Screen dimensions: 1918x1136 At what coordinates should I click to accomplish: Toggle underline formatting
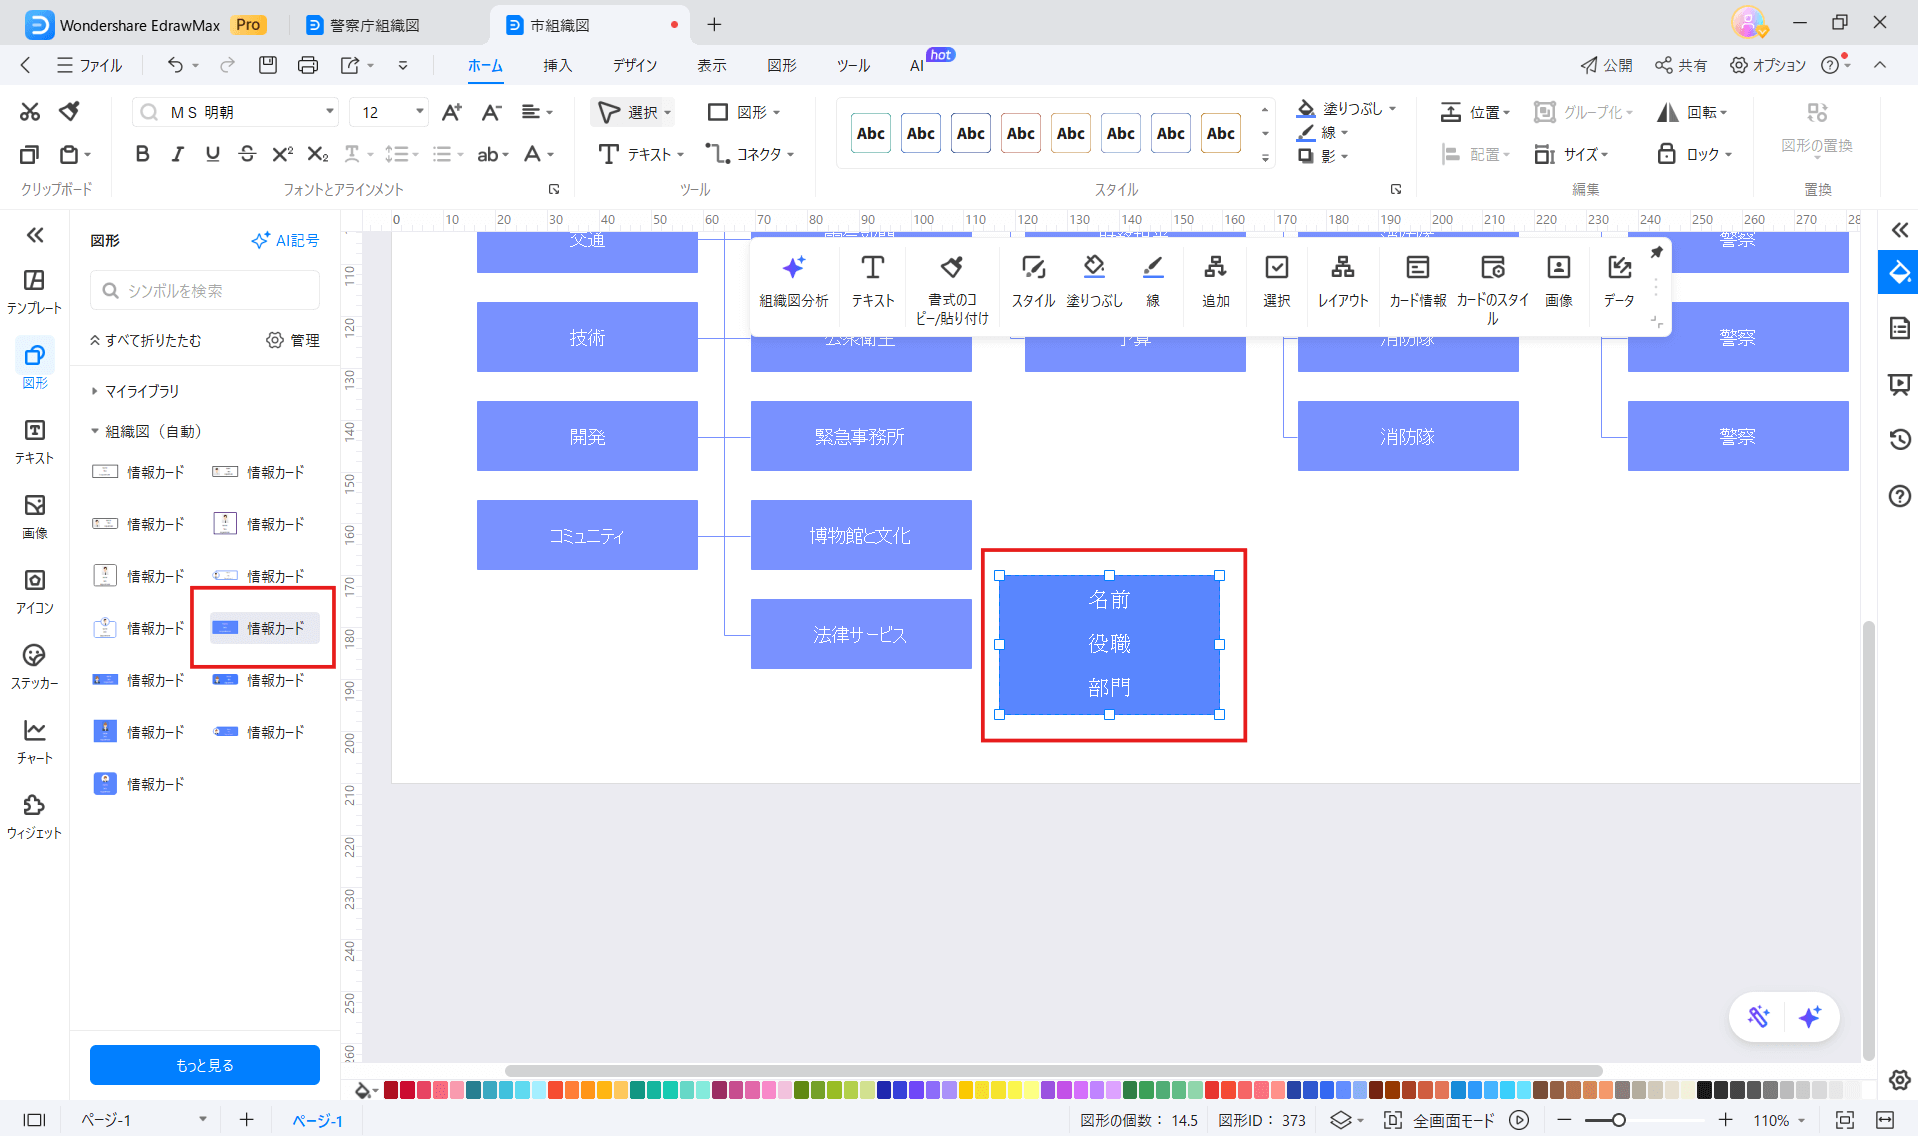pyautogui.click(x=212, y=154)
